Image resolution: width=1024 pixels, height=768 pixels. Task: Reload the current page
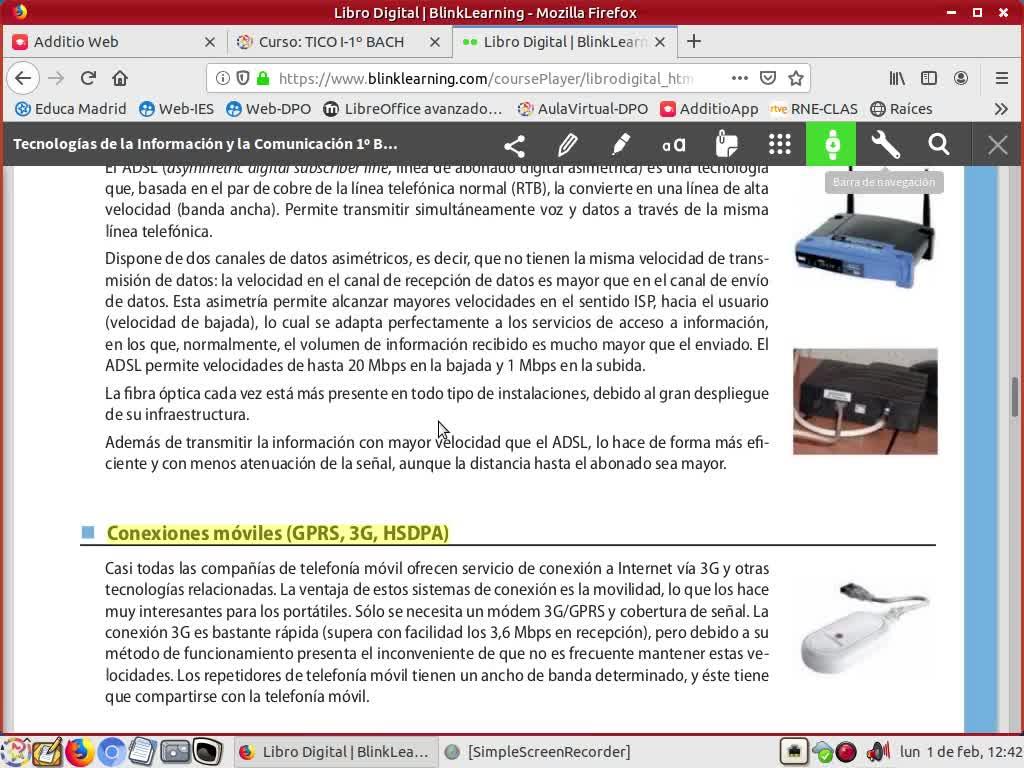88,78
